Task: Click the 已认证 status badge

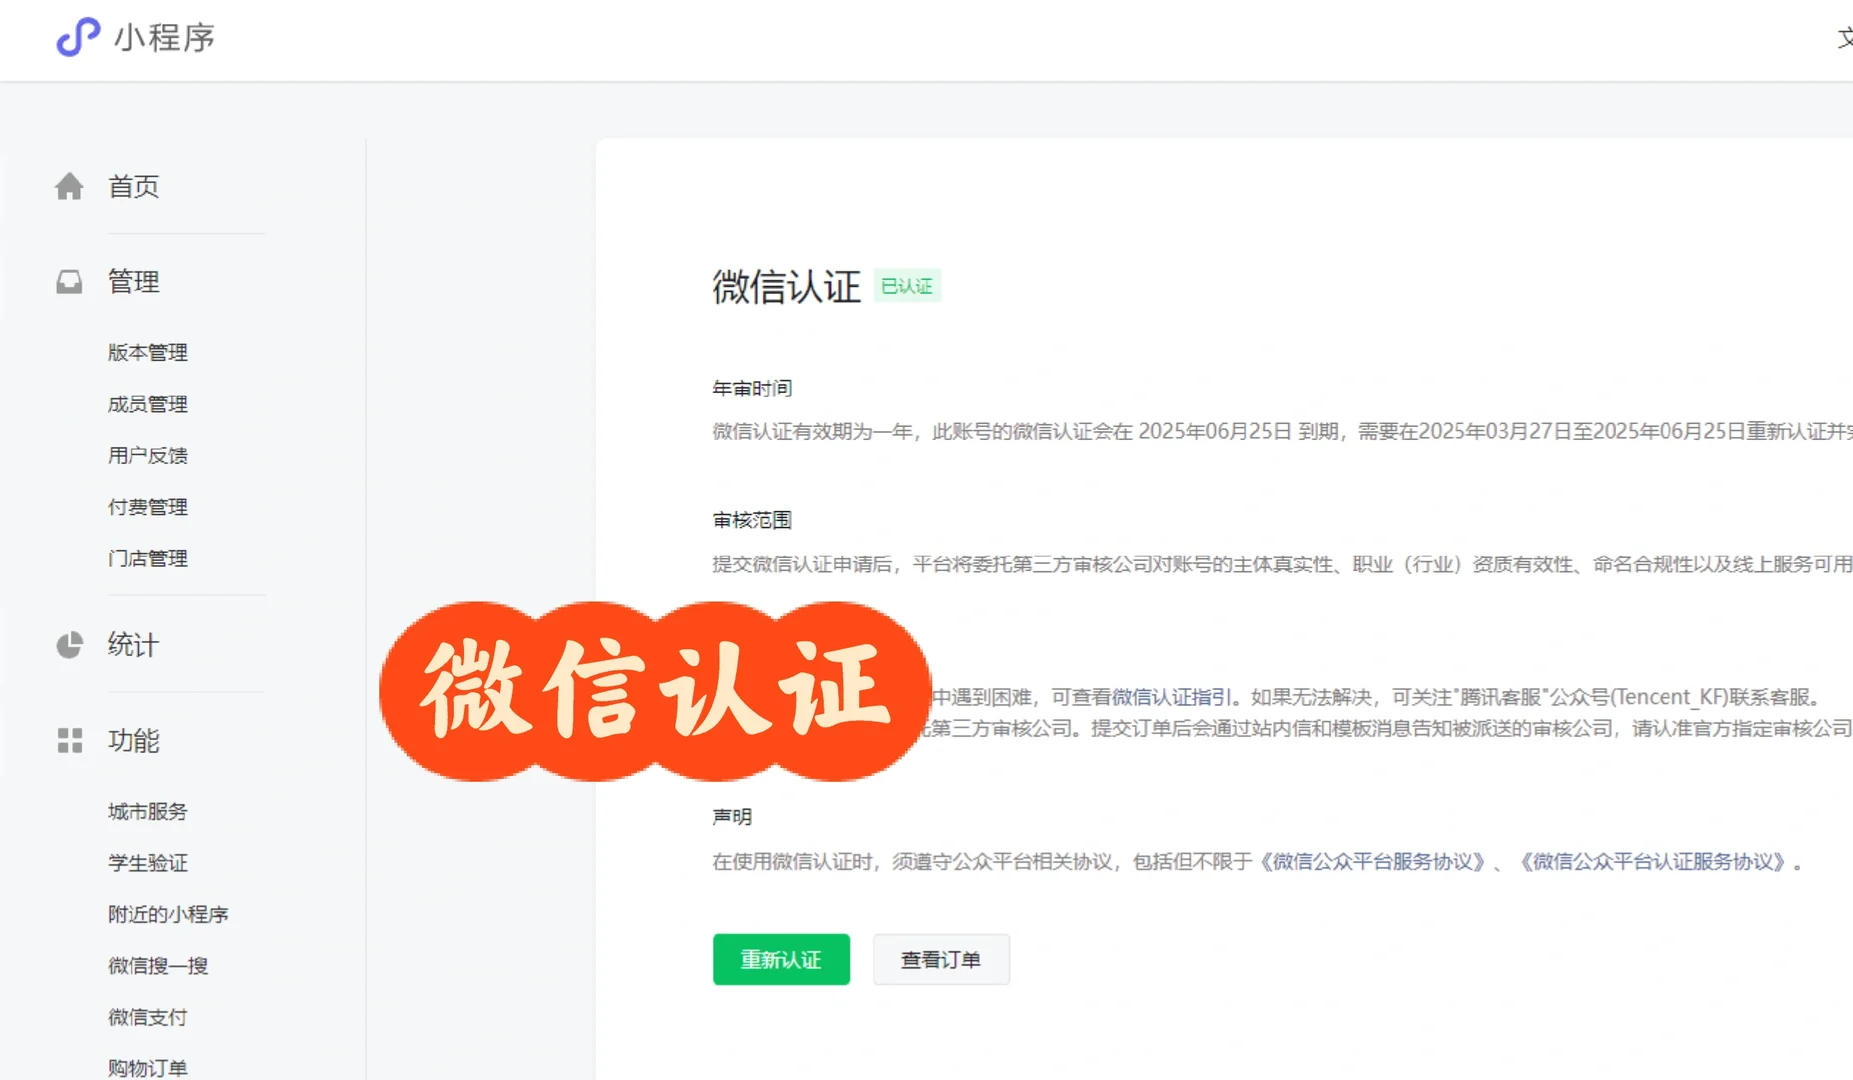Action: coord(907,287)
